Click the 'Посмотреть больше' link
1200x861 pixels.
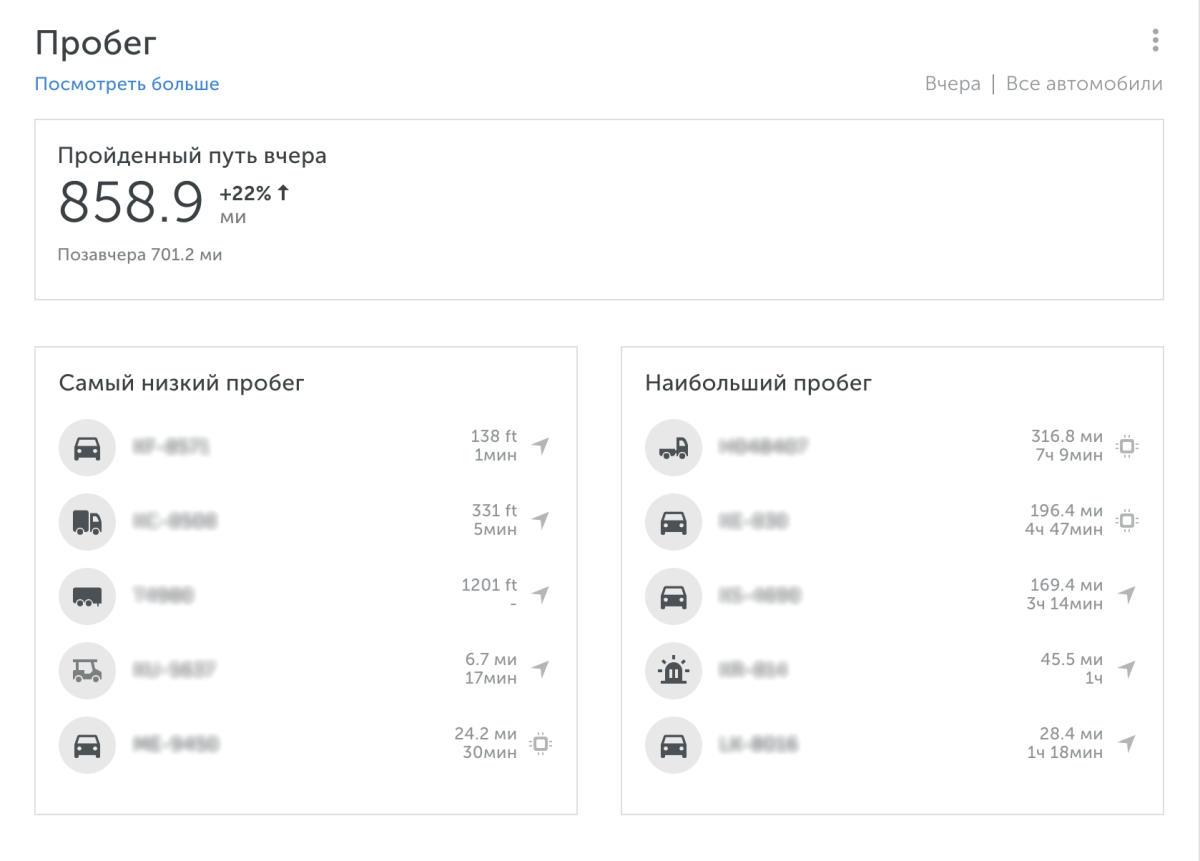127,84
